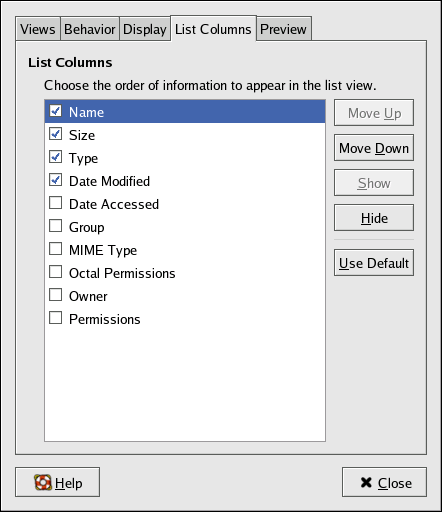
Task: Click the Hide button
Action: 374,218
